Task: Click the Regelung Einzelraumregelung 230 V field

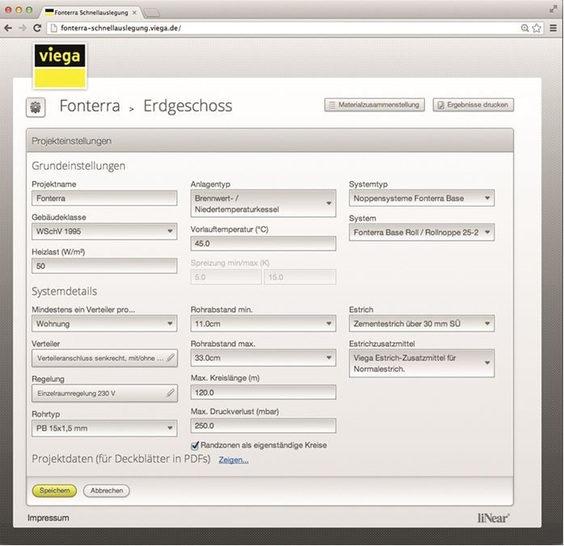Action: coord(104,393)
